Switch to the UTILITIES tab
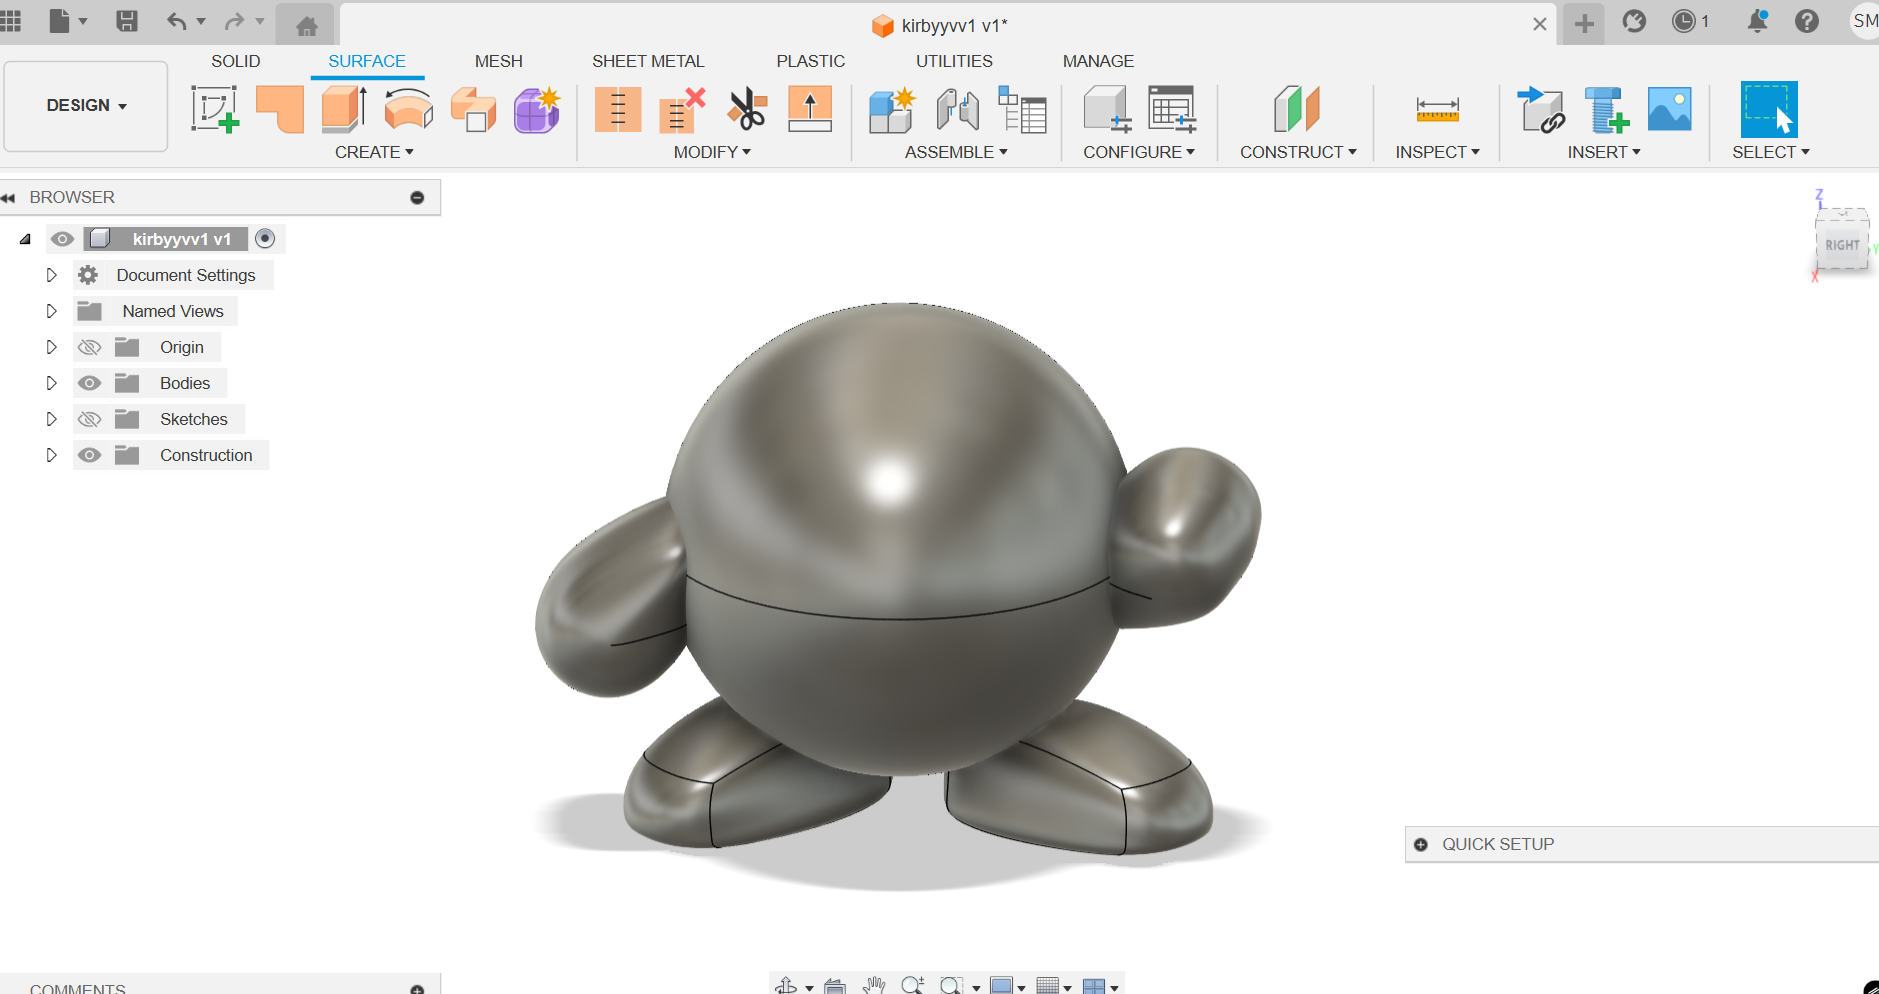Viewport: 1879px width, 994px height. pos(955,61)
